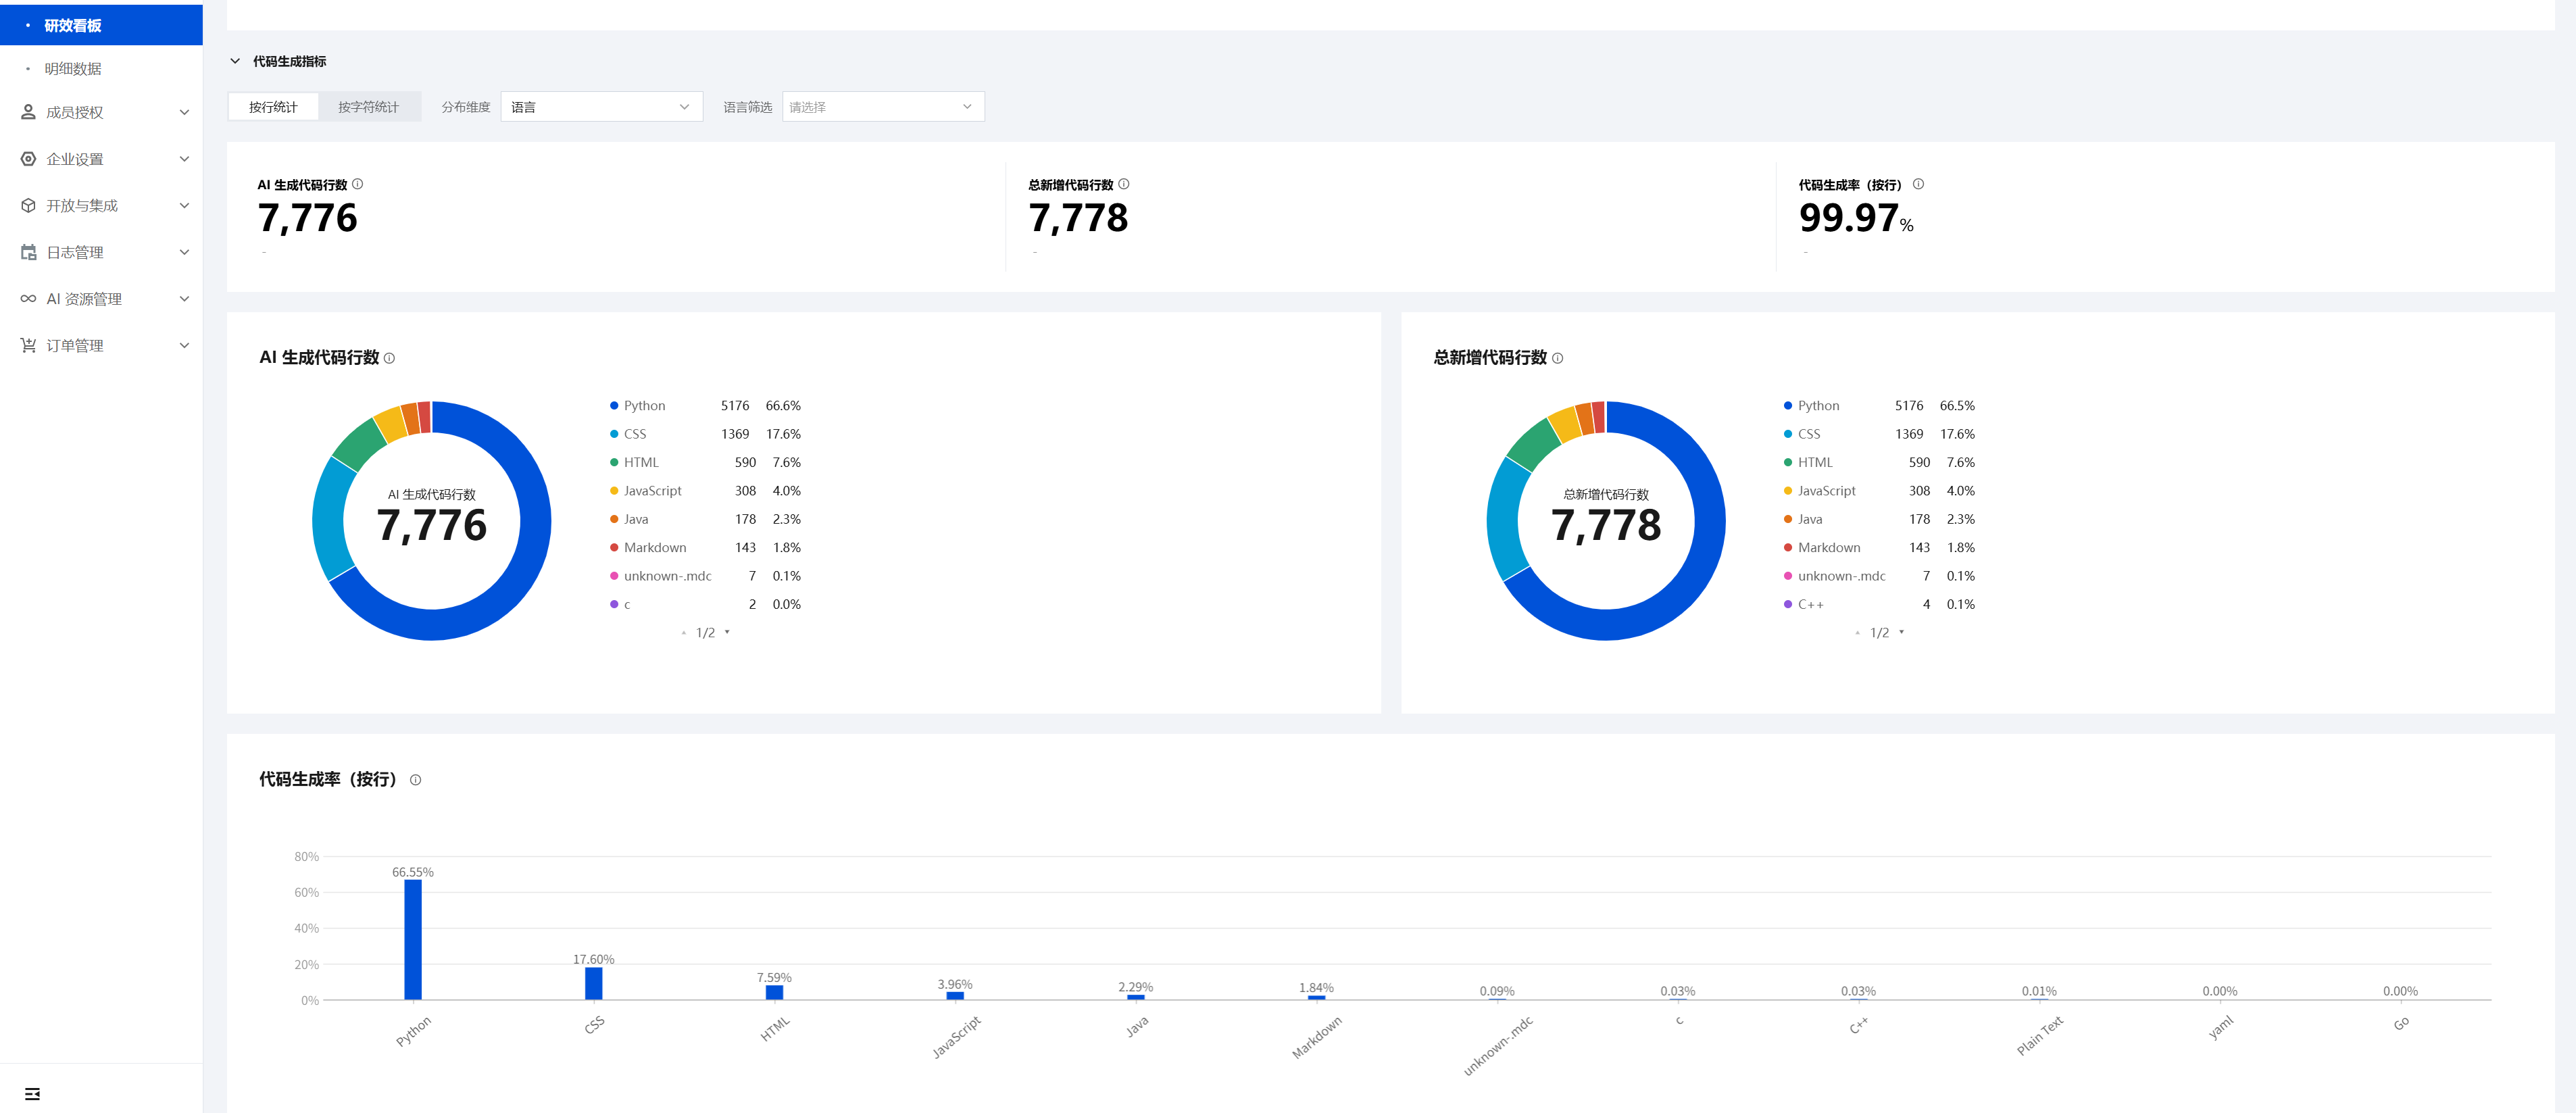This screenshot has width=2576, height=1113.
Task: Click the 订单管理 shopping cart icon
Action: tap(28, 346)
